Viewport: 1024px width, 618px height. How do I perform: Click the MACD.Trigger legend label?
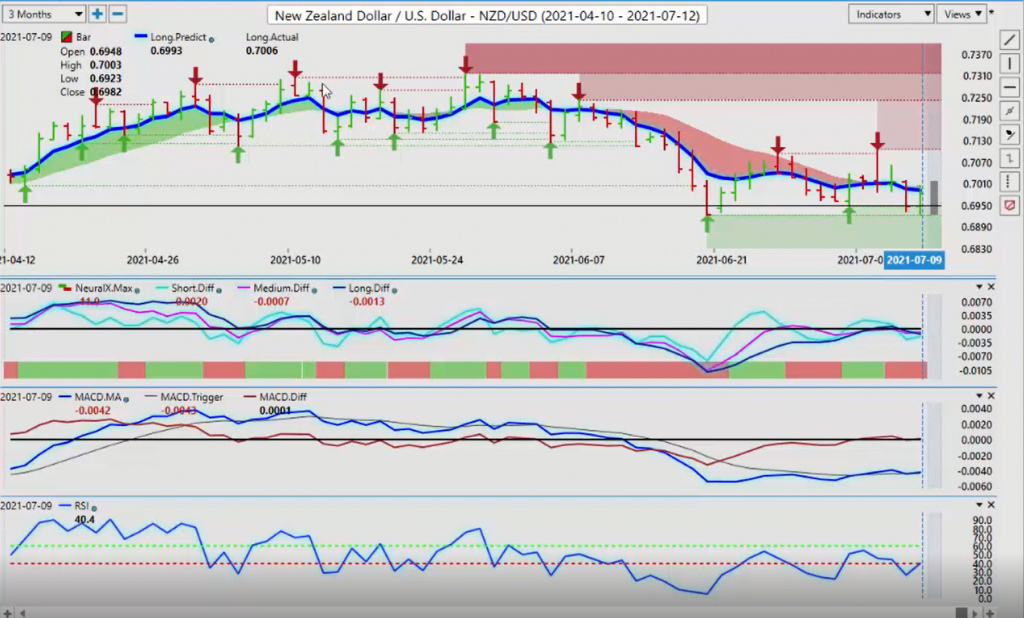tap(191, 397)
